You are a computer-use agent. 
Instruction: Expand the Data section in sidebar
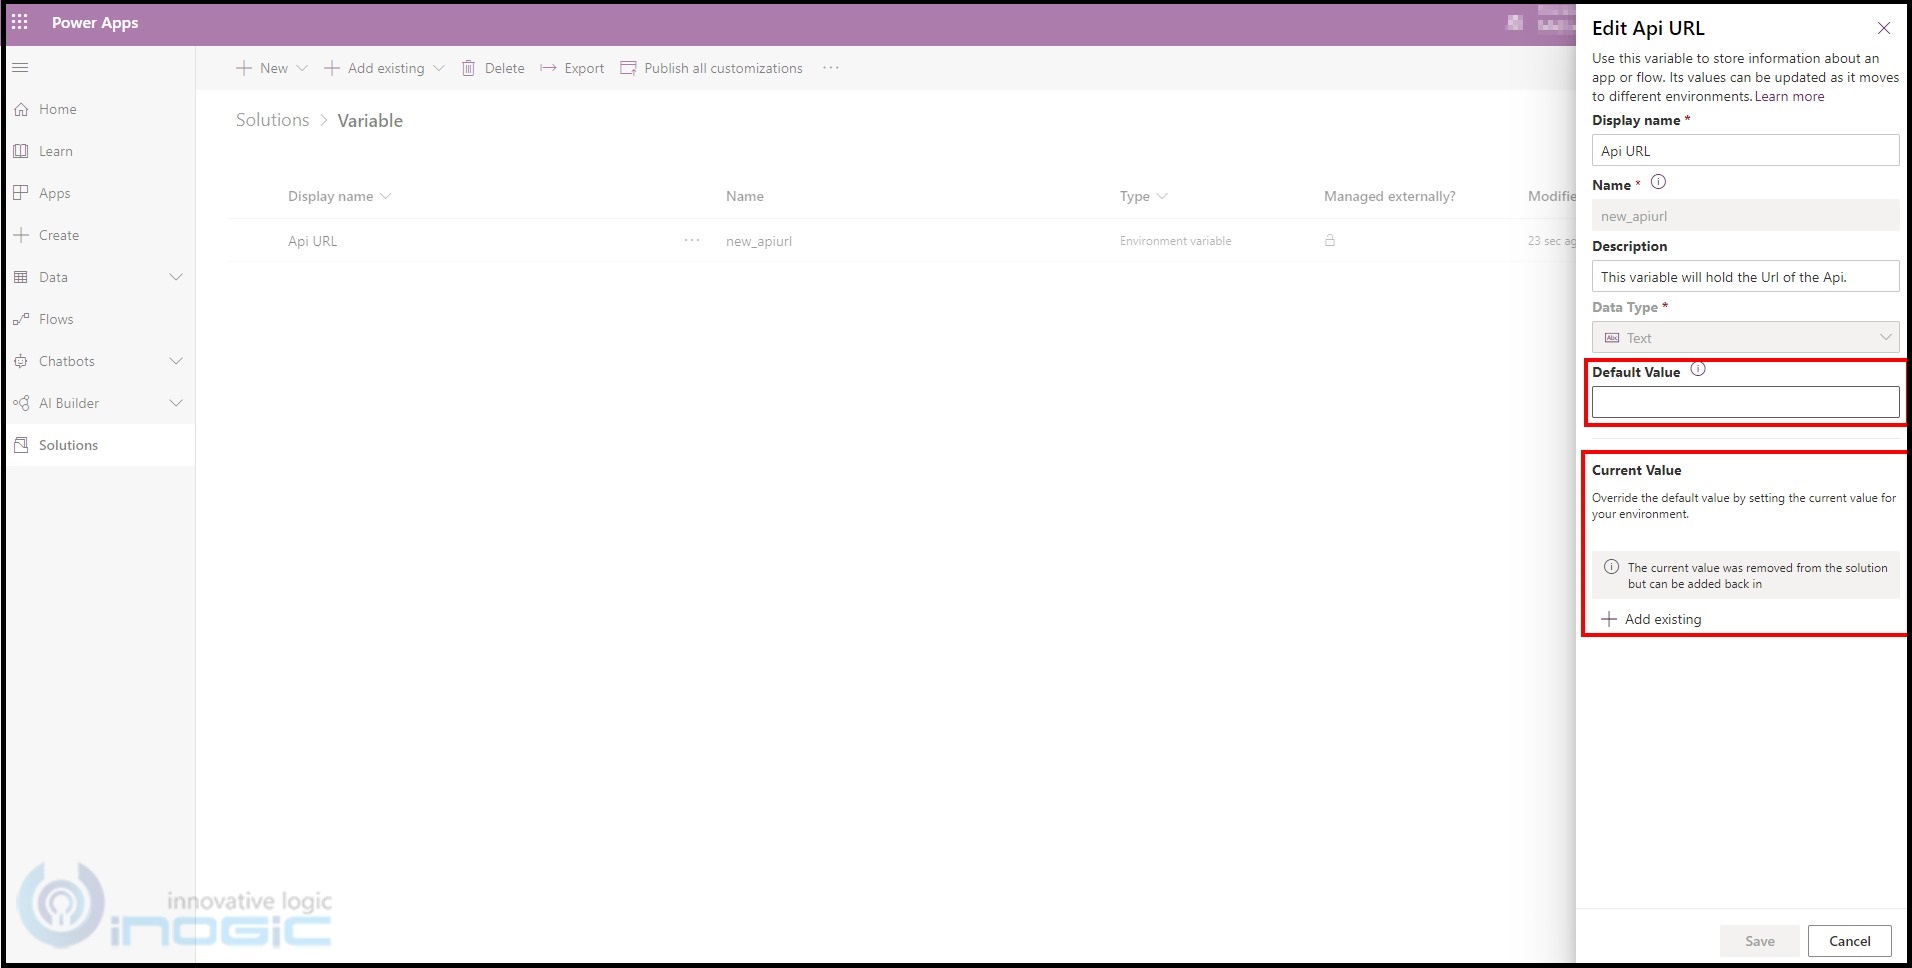click(176, 277)
